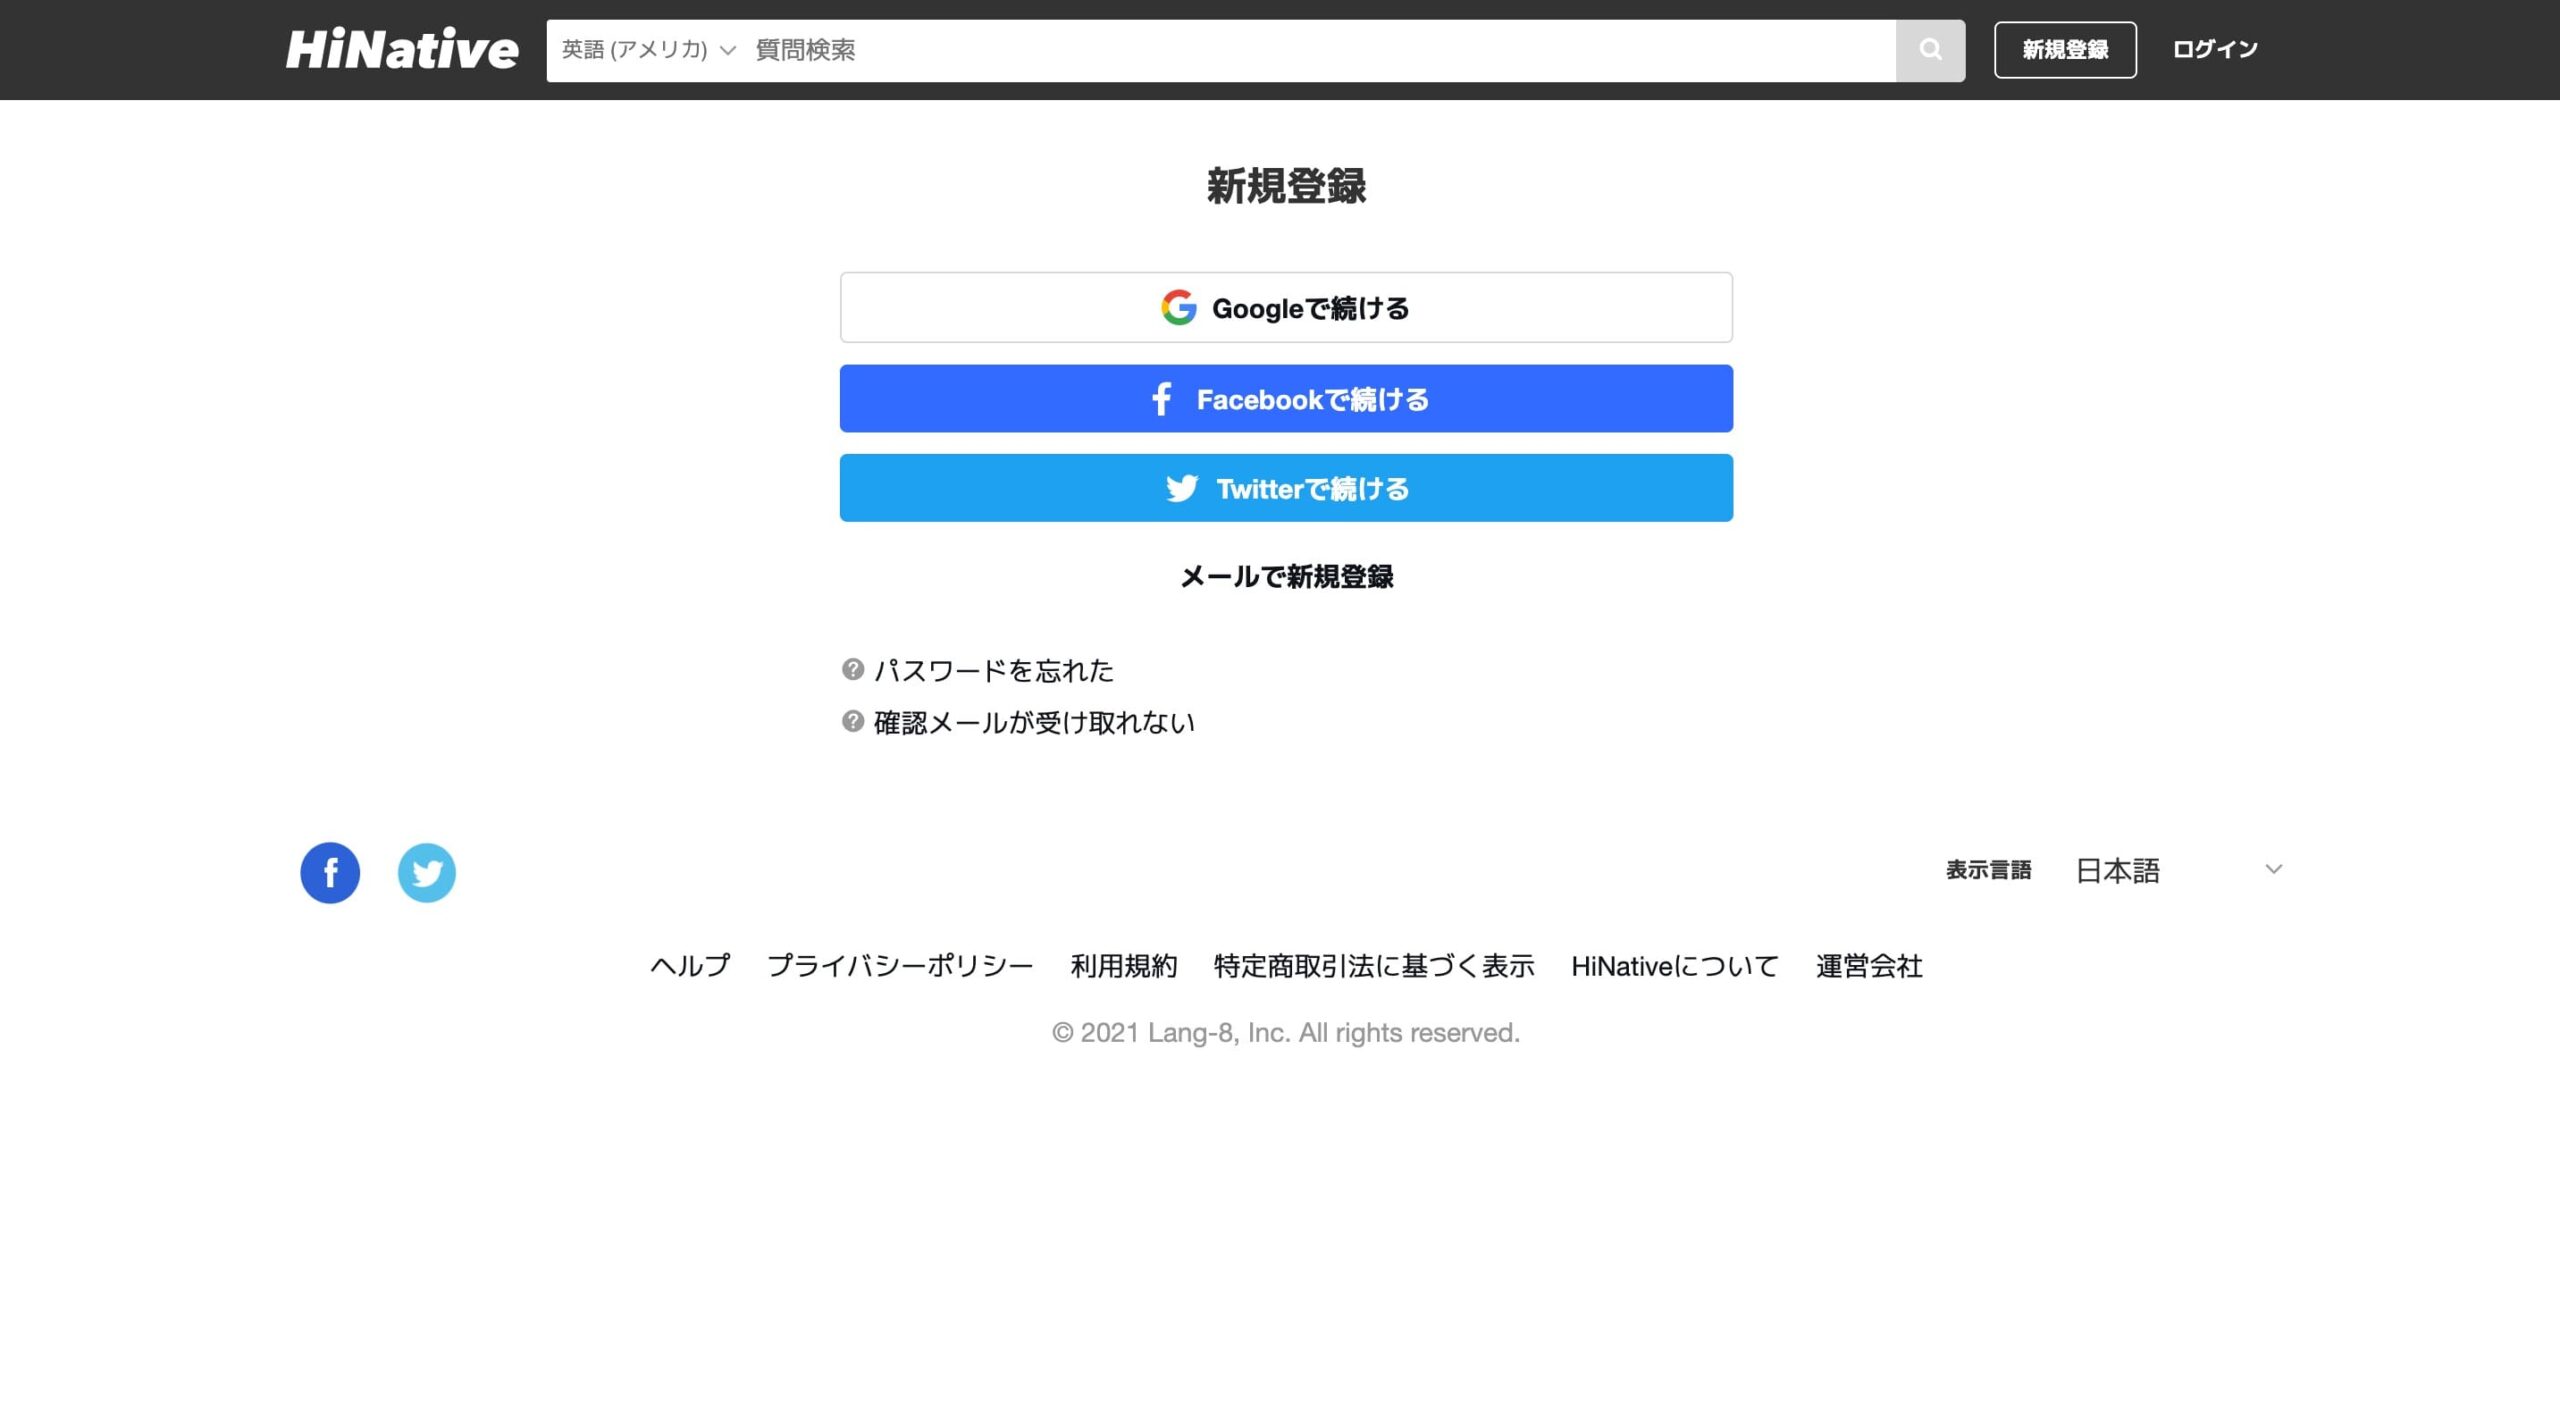The width and height of the screenshot is (2560, 1410).
Task: Open the プライバシーポリシー page
Action: [901, 965]
